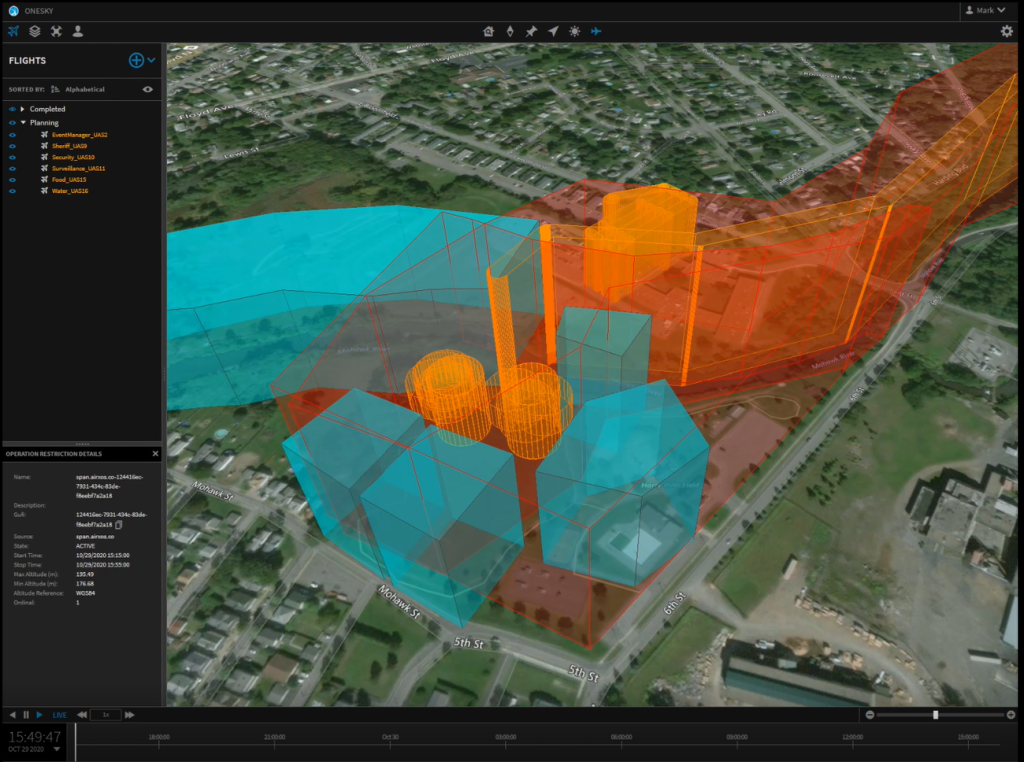
Task: Copy the Gufi value to clipboard
Action: tap(119, 524)
